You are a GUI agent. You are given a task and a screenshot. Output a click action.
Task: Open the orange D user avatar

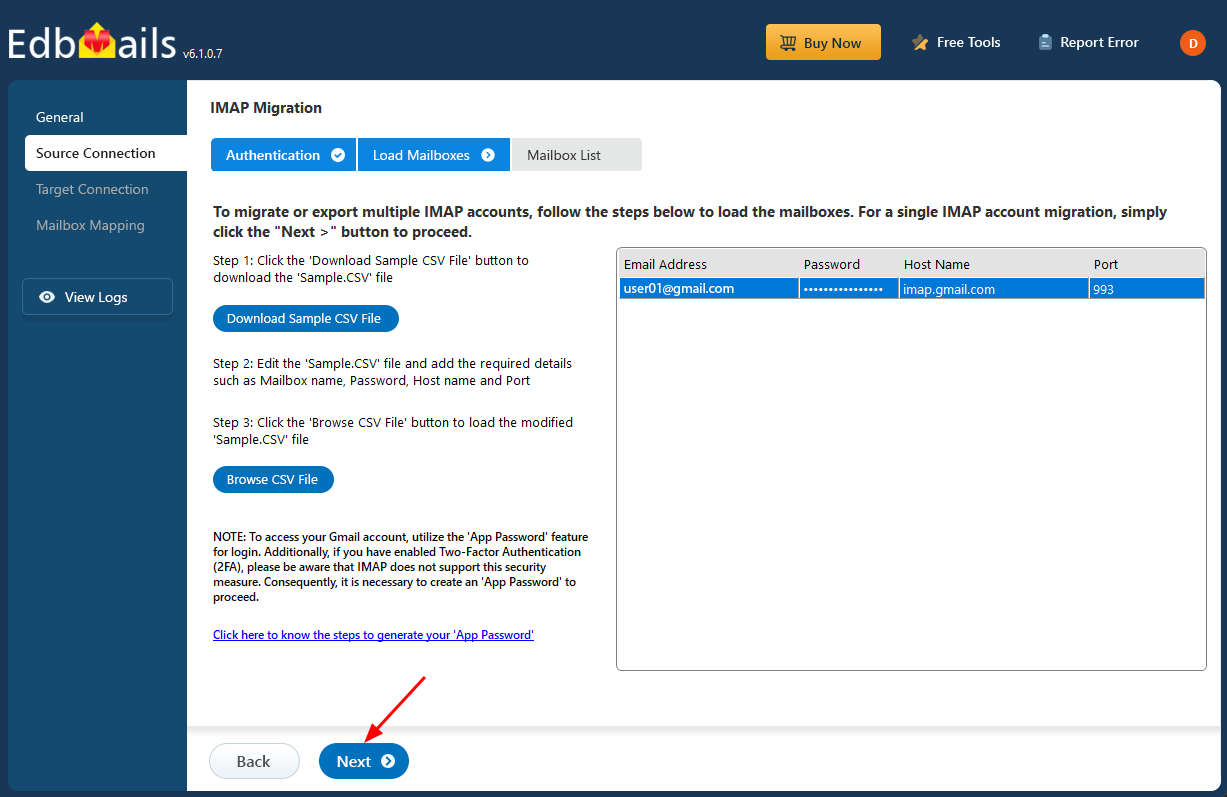pos(1192,43)
